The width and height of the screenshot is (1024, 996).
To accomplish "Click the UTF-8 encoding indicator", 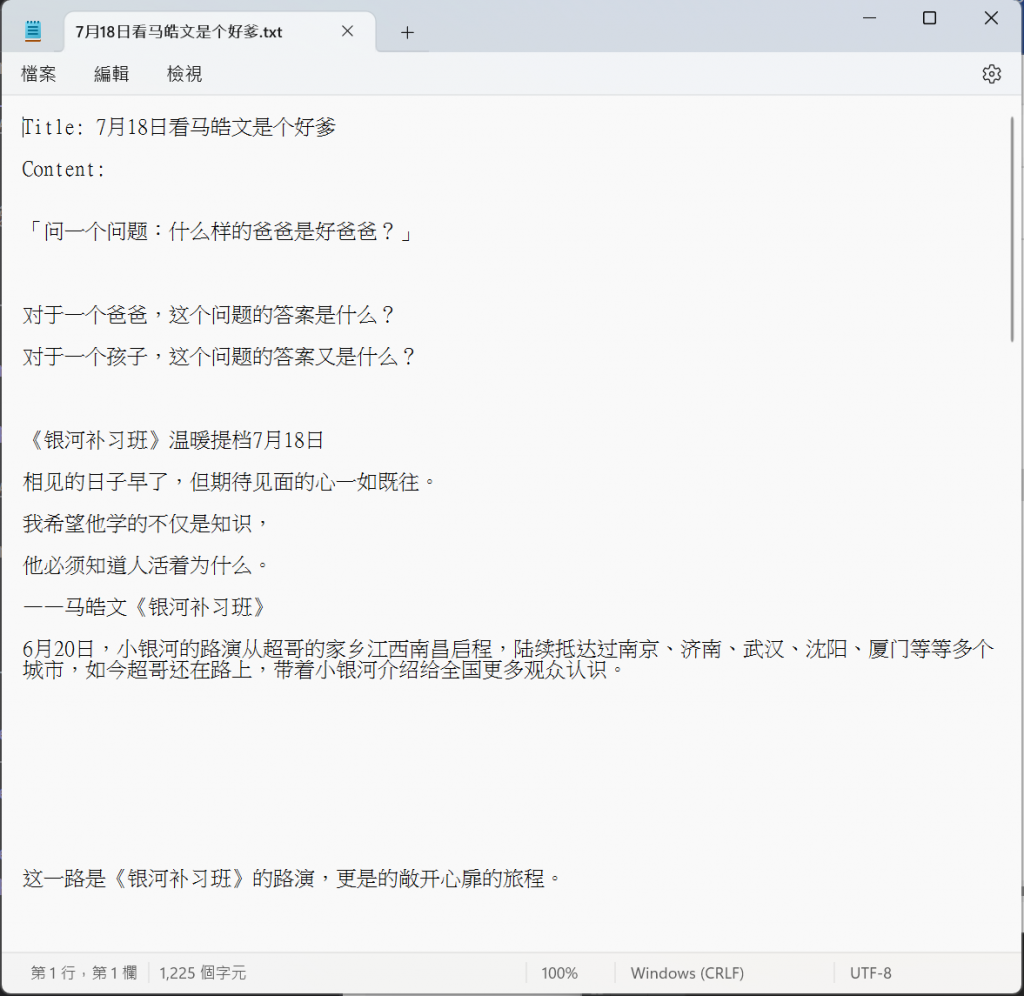I will [x=871, y=973].
